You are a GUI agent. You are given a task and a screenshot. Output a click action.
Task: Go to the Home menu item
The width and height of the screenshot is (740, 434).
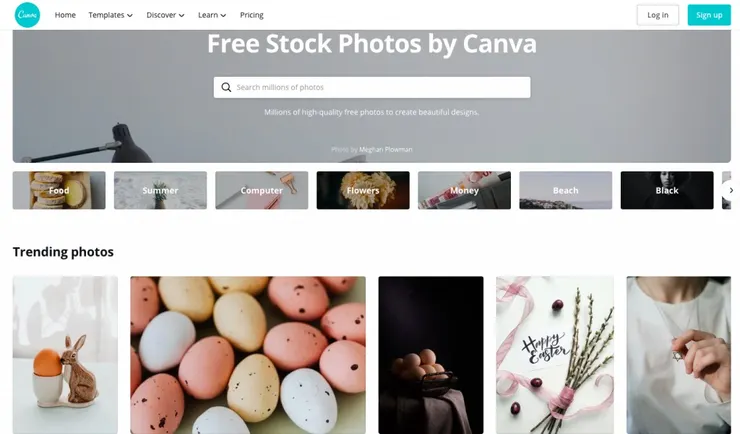pyautogui.click(x=65, y=15)
